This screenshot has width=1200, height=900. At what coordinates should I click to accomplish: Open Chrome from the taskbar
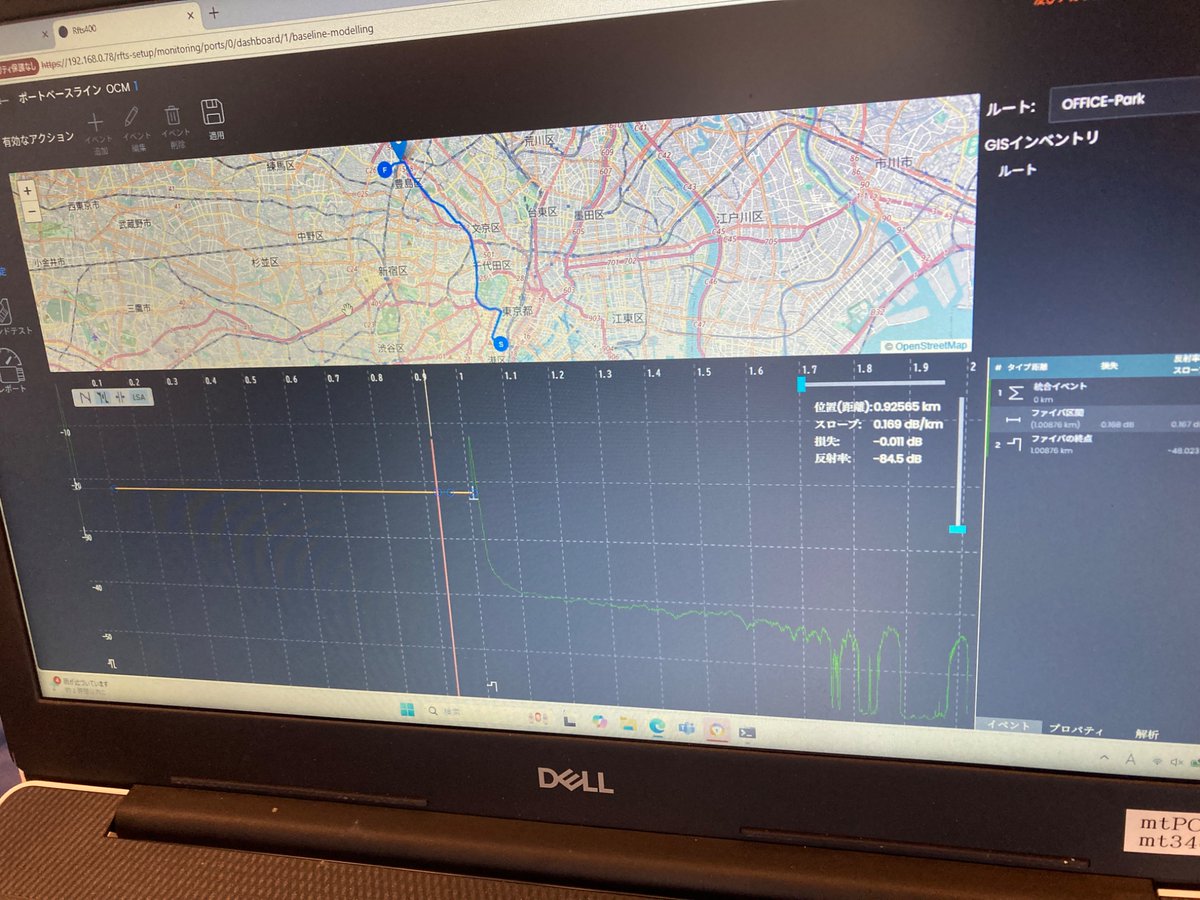[716, 730]
